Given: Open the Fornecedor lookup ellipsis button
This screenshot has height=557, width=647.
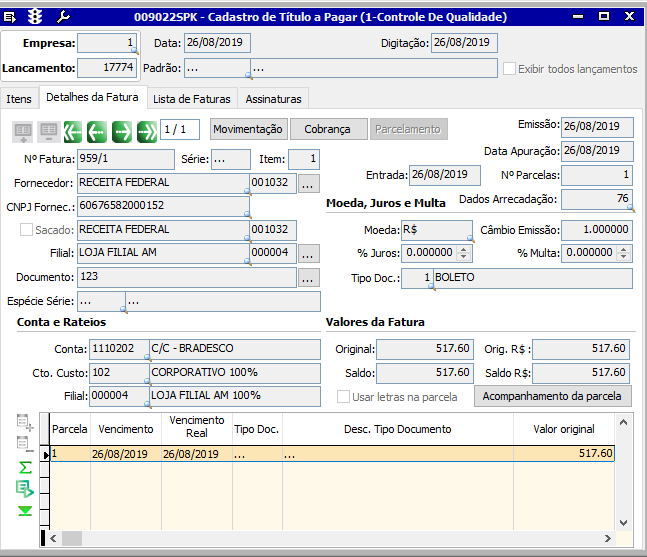Looking at the screenshot, I should tap(309, 184).
